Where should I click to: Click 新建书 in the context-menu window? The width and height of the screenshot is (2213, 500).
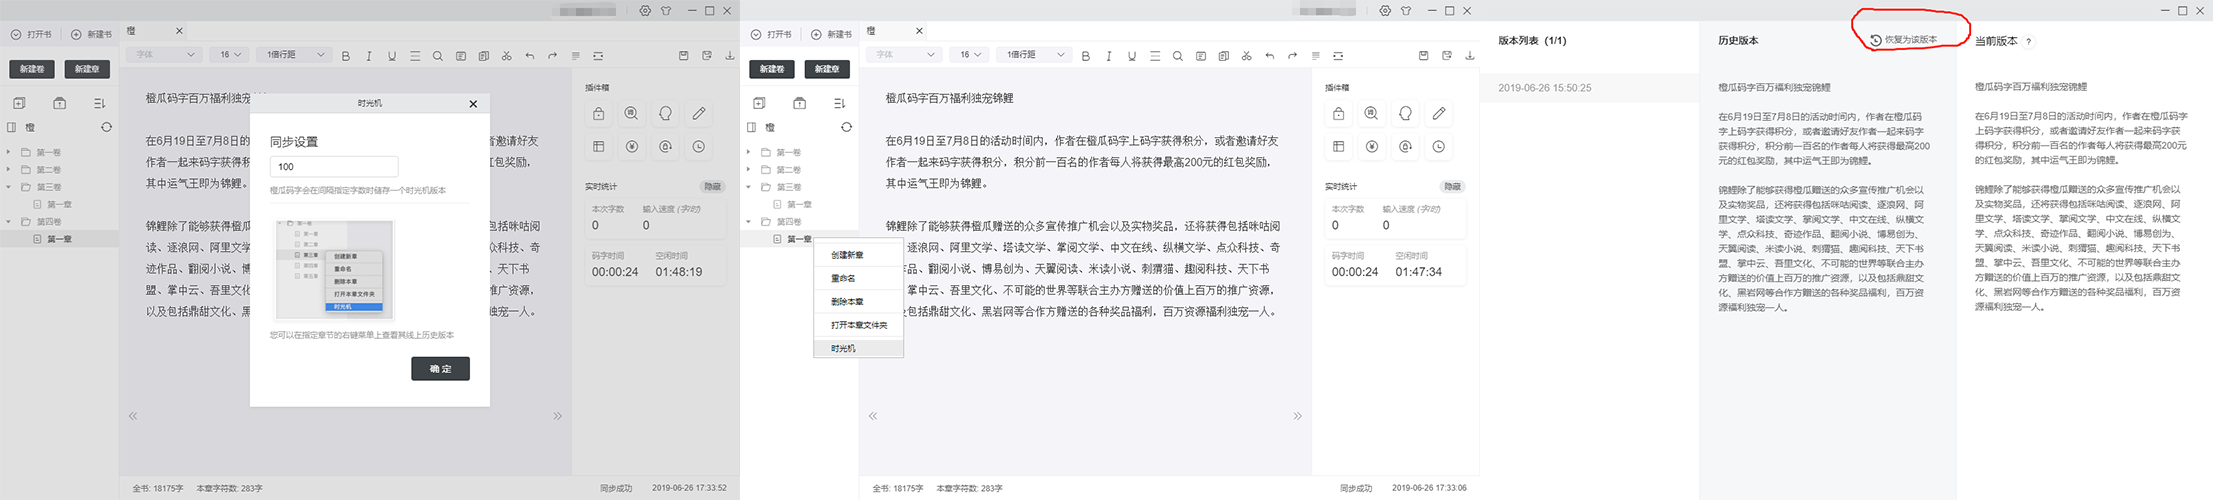[x=831, y=34]
